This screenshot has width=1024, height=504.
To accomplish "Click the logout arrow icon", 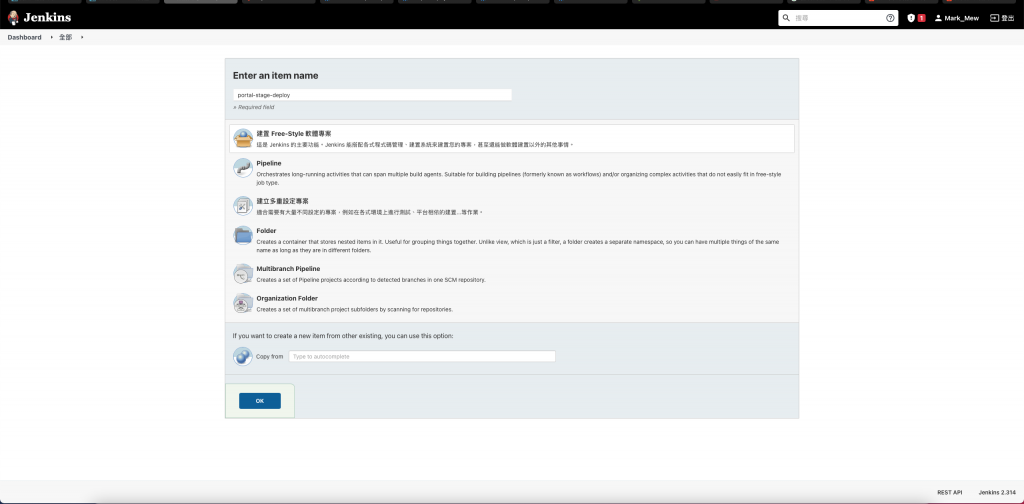I will point(995,18).
